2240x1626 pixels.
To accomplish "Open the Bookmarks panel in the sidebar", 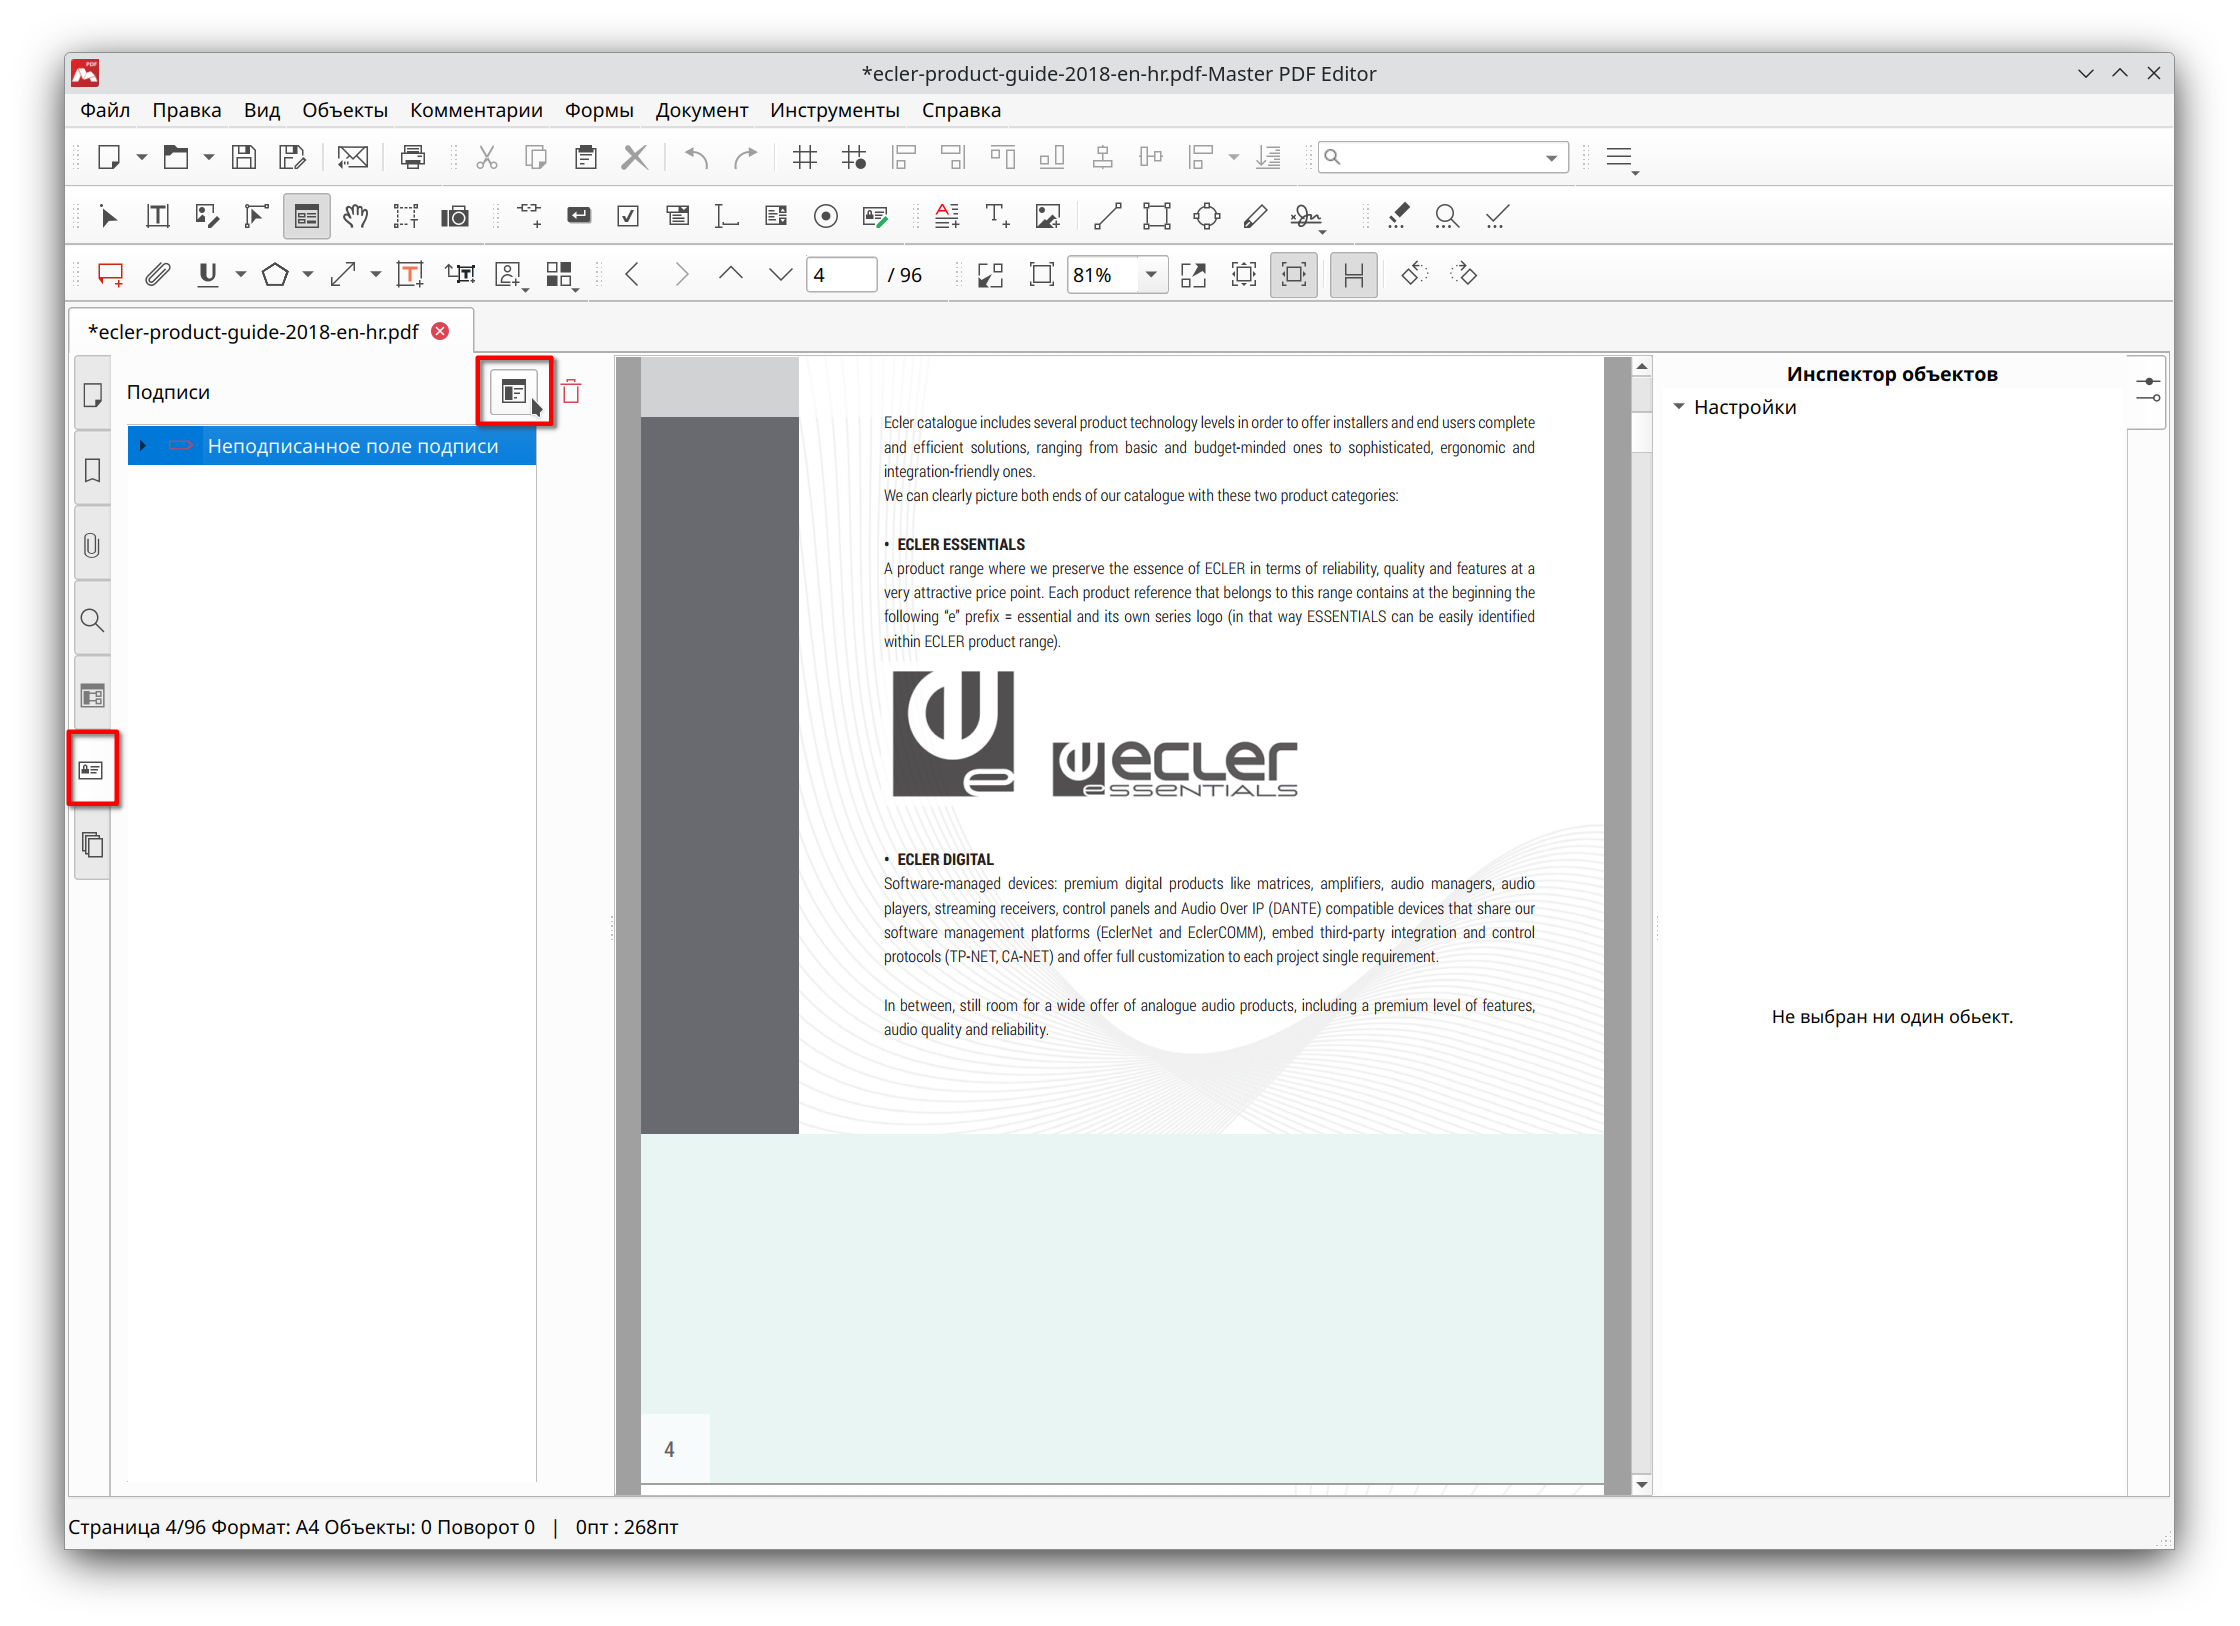I will click(92, 470).
